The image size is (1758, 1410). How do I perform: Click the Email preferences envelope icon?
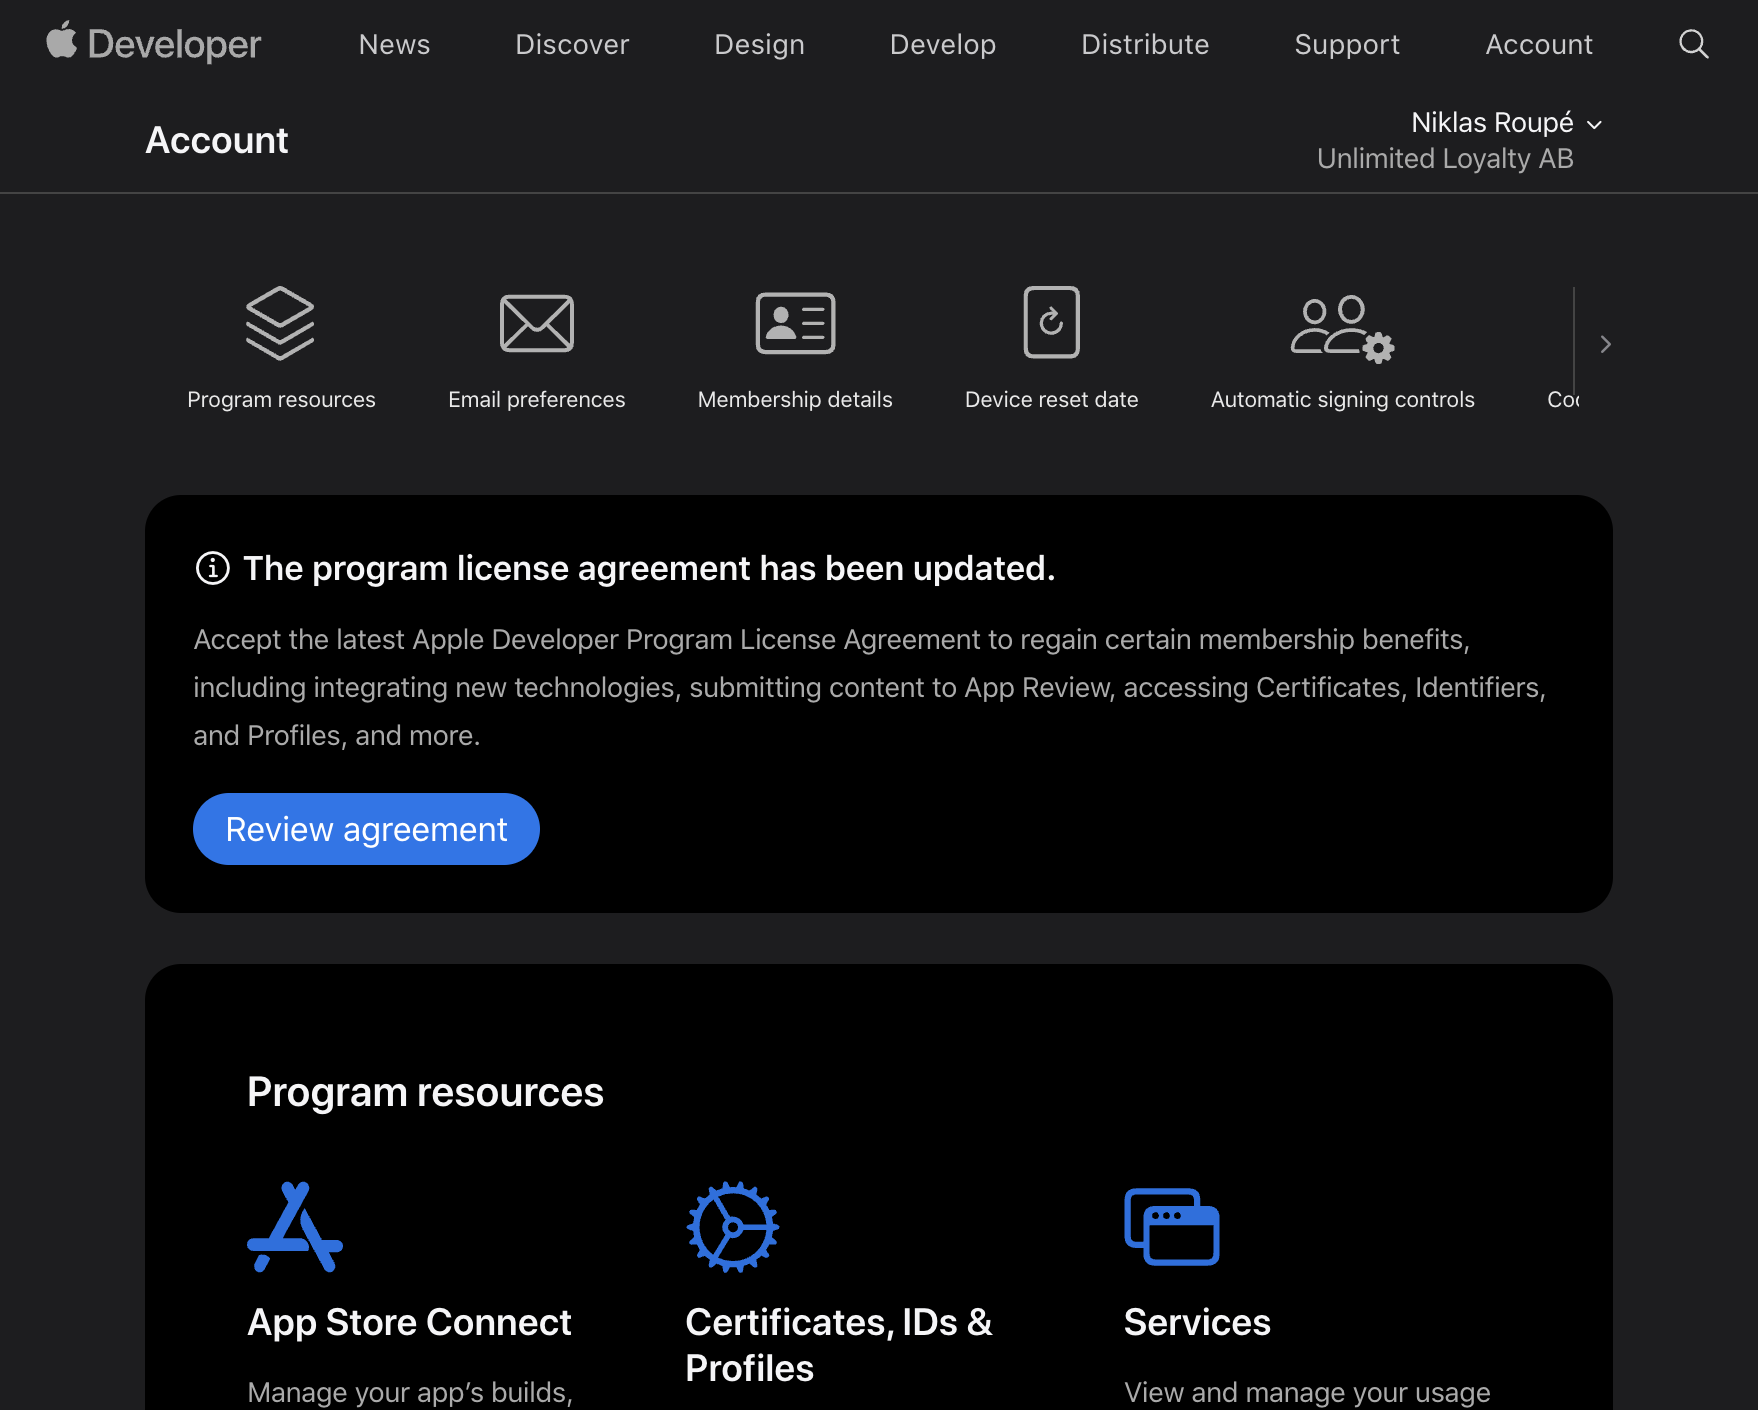[537, 323]
